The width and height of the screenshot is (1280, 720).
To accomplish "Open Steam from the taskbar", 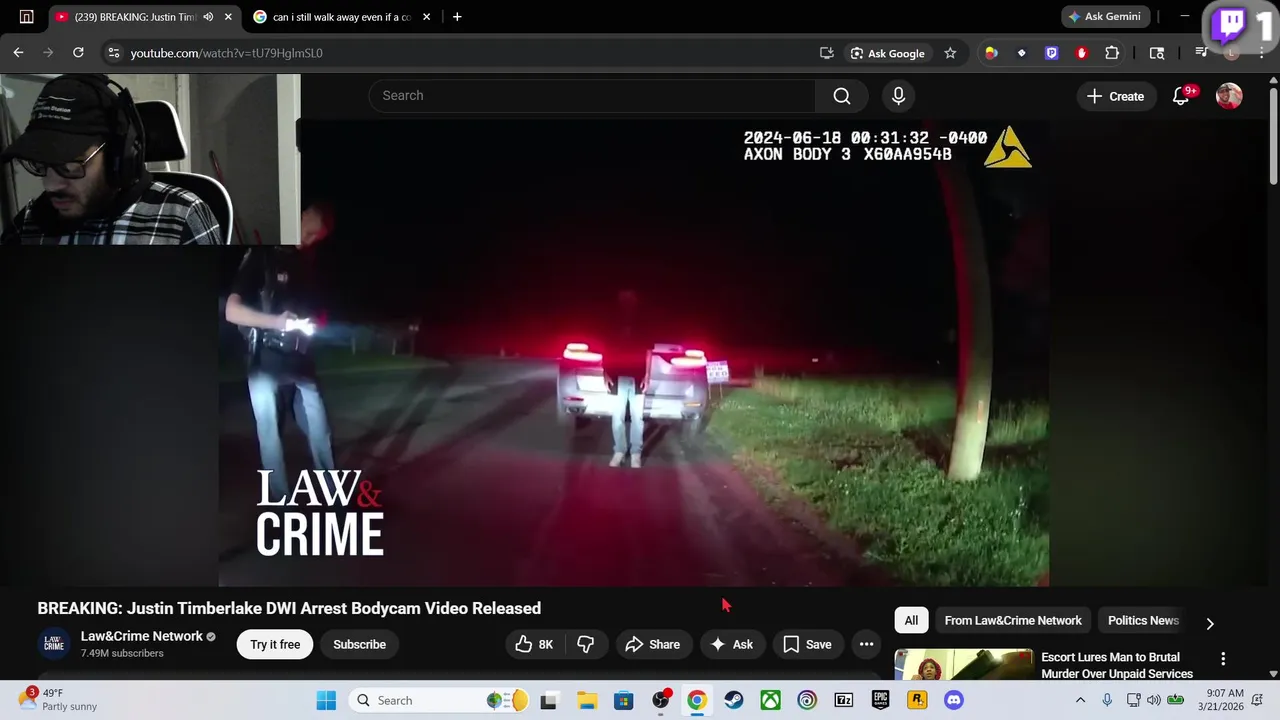I will tap(734, 701).
